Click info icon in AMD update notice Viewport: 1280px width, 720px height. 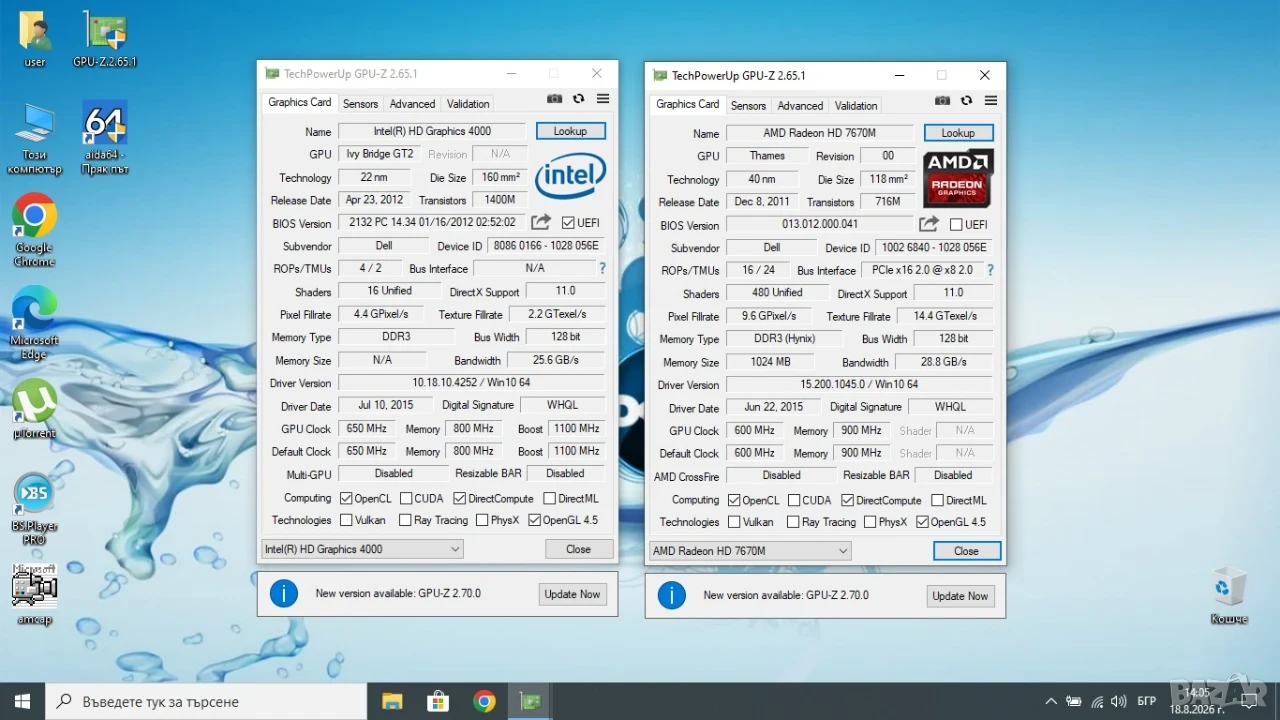[672, 596]
